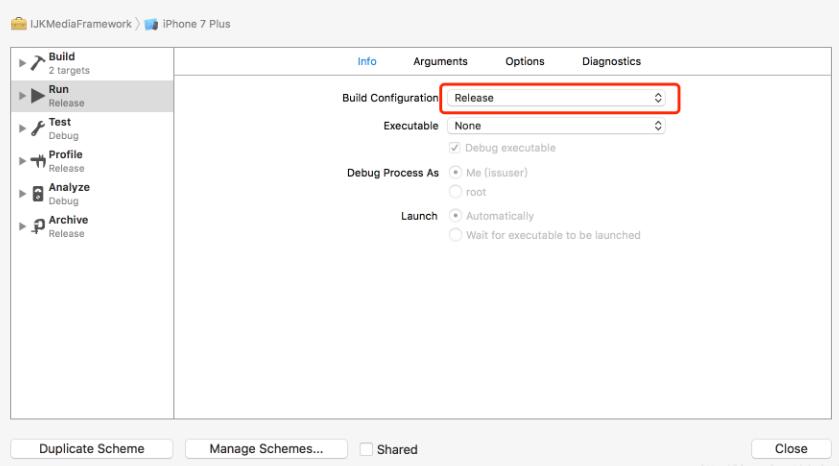
Task: Switch to the Diagnostics tab
Action: (611, 61)
